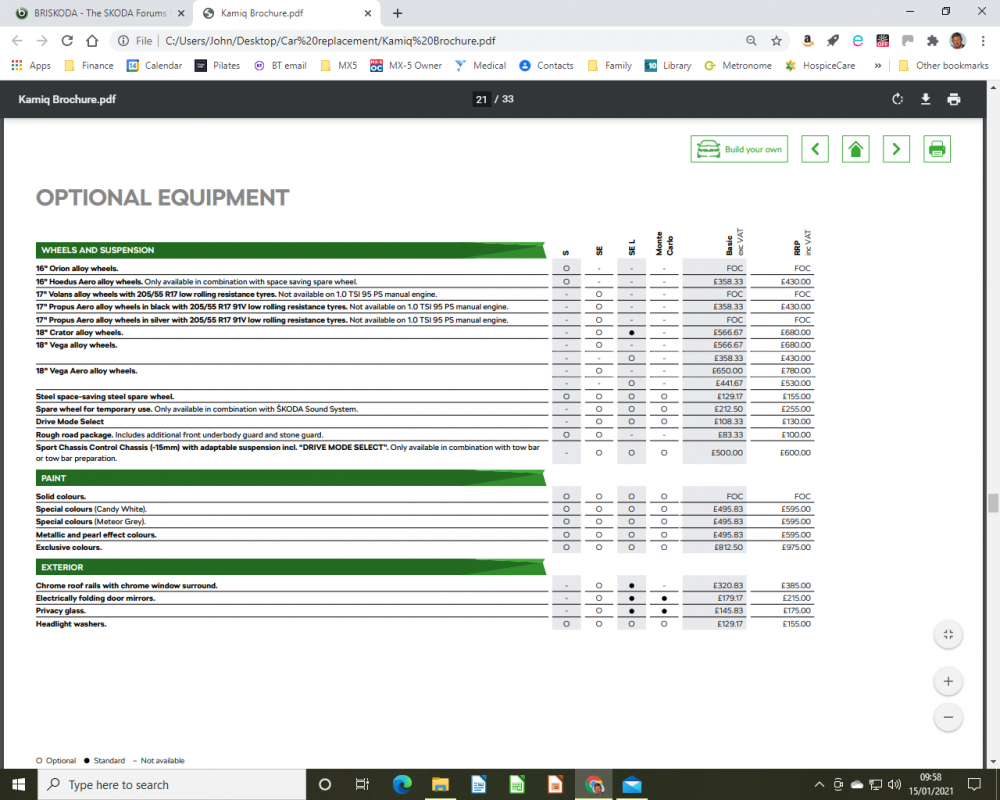Download the Kamiq Brochure PDF
The width and height of the screenshot is (1000, 800).
pyautogui.click(x=925, y=99)
